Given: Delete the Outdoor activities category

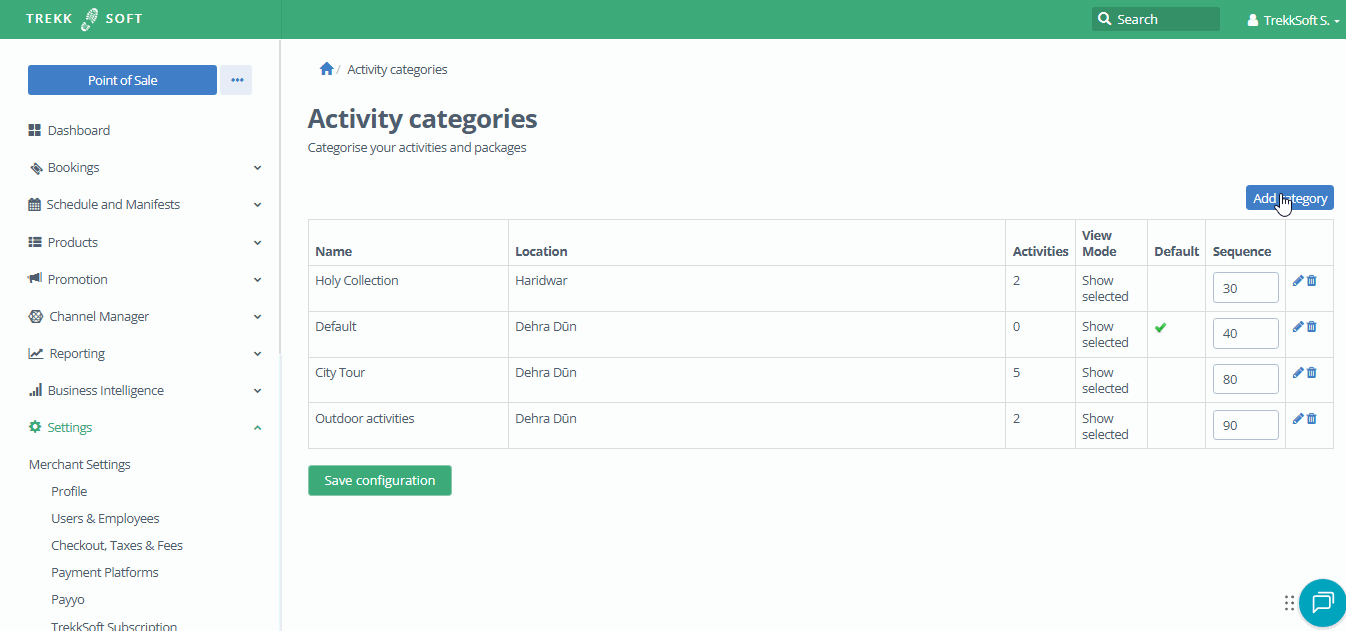Looking at the screenshot, I should (x=1311, y=418).
